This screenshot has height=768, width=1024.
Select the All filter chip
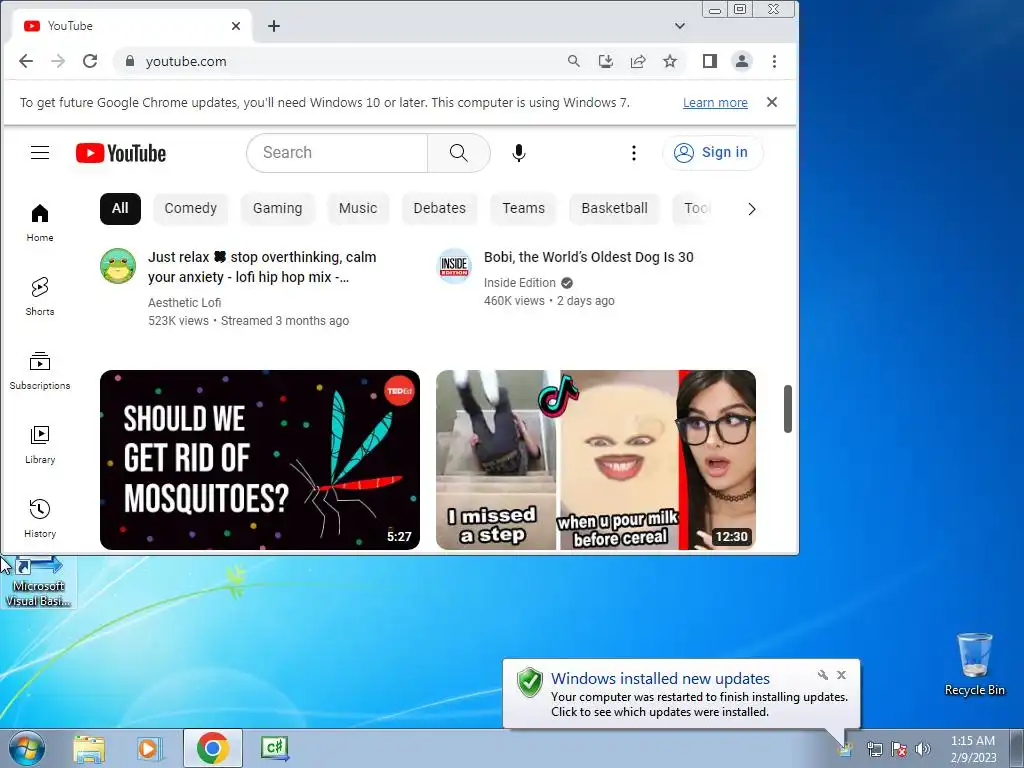120,208
